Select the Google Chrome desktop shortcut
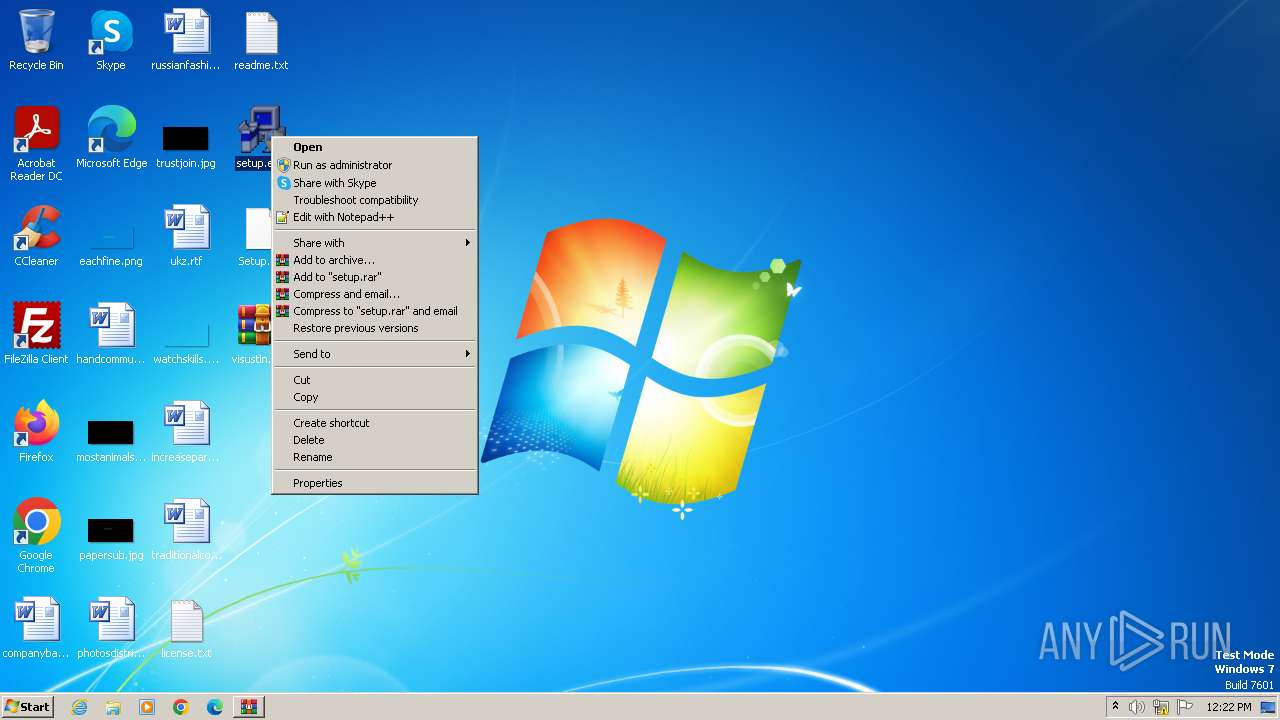The image size is (1280, 720). 36,536
